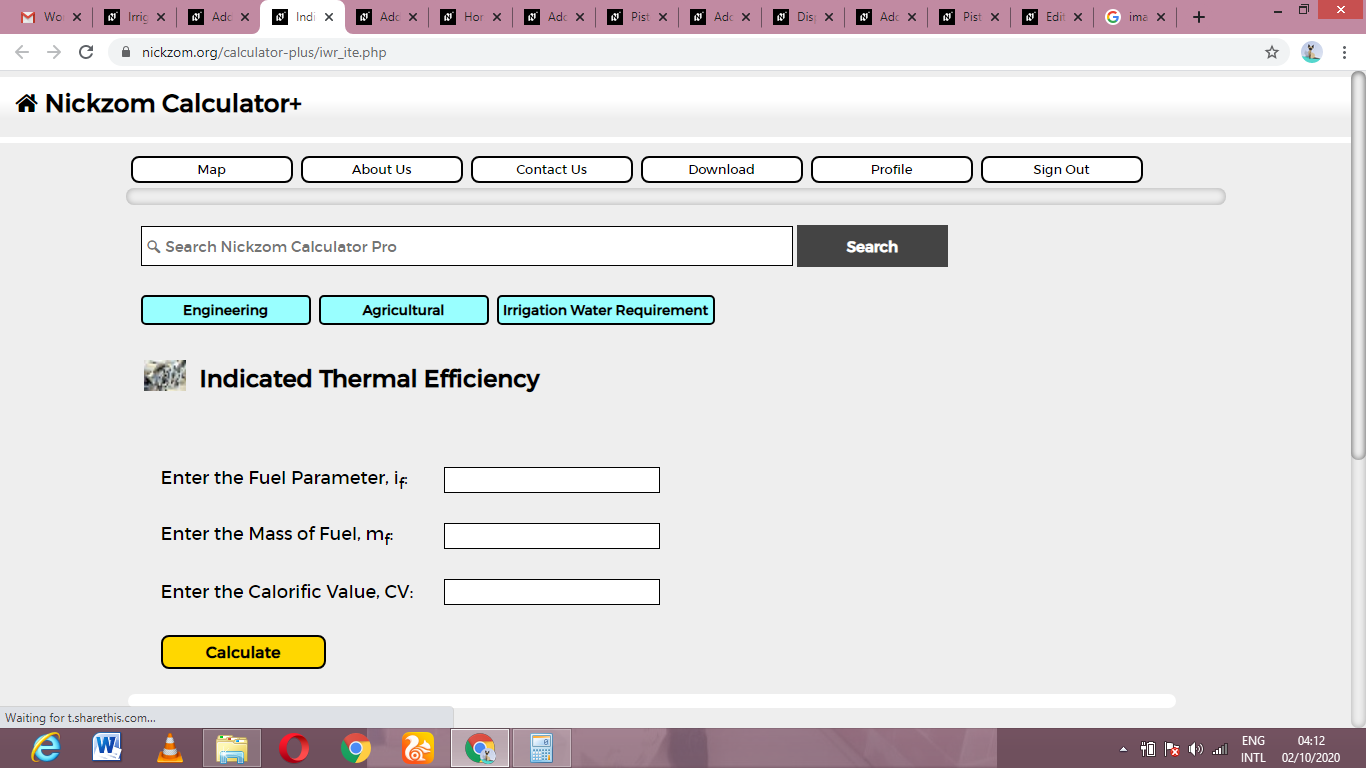Screen dimensions: 1366x768
Task: View site info via padlock icon
Action: (x=125, y=52)
